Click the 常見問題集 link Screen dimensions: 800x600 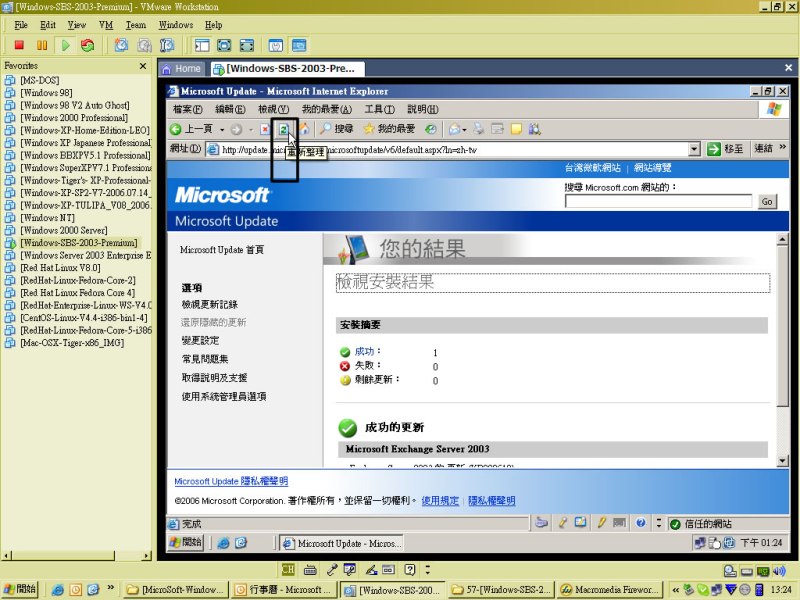pos(205,359)
